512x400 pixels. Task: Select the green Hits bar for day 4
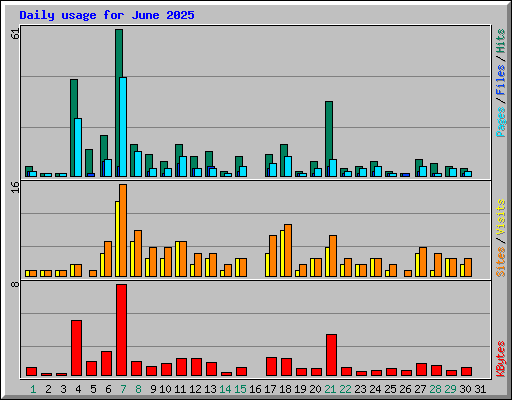74,128
